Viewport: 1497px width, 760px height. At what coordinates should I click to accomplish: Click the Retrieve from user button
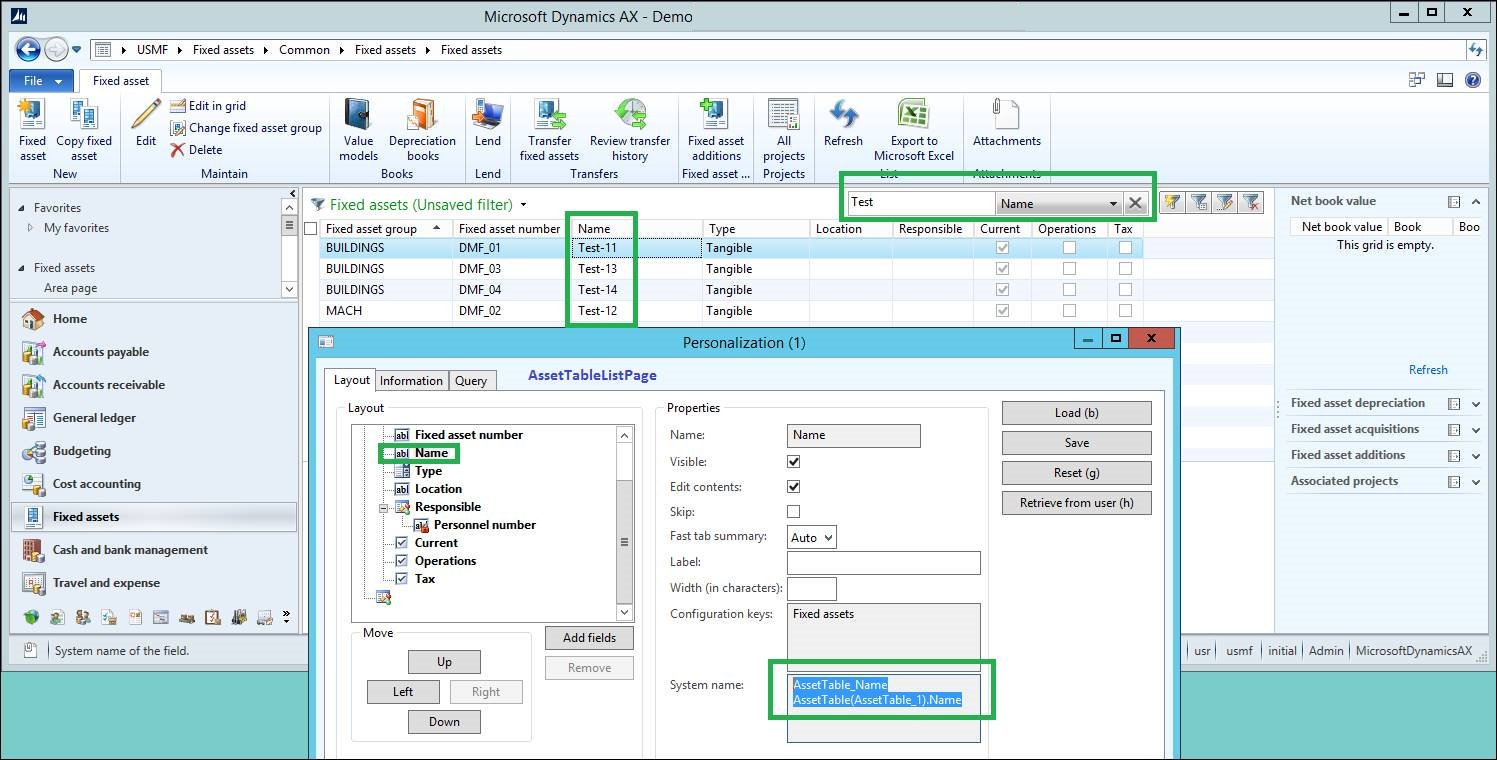[1076, 503]
